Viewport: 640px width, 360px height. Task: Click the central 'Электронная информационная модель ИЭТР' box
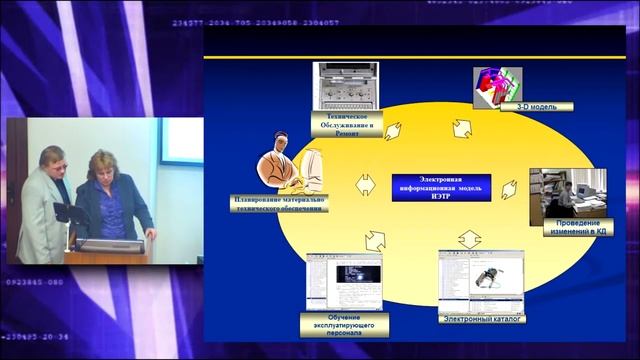tap(441, 188)
